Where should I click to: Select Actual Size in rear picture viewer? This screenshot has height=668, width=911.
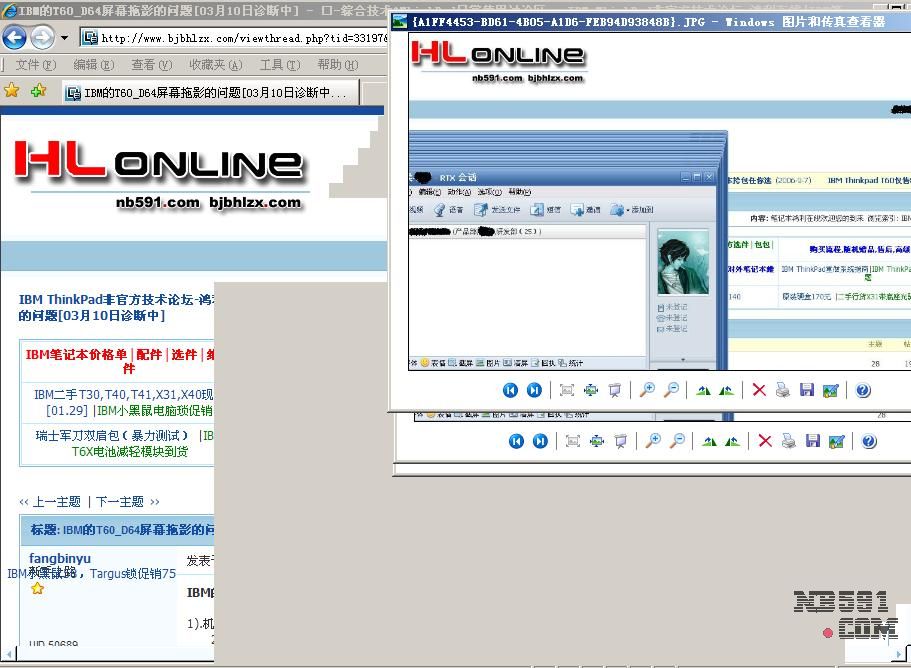[x=597, y=441]
